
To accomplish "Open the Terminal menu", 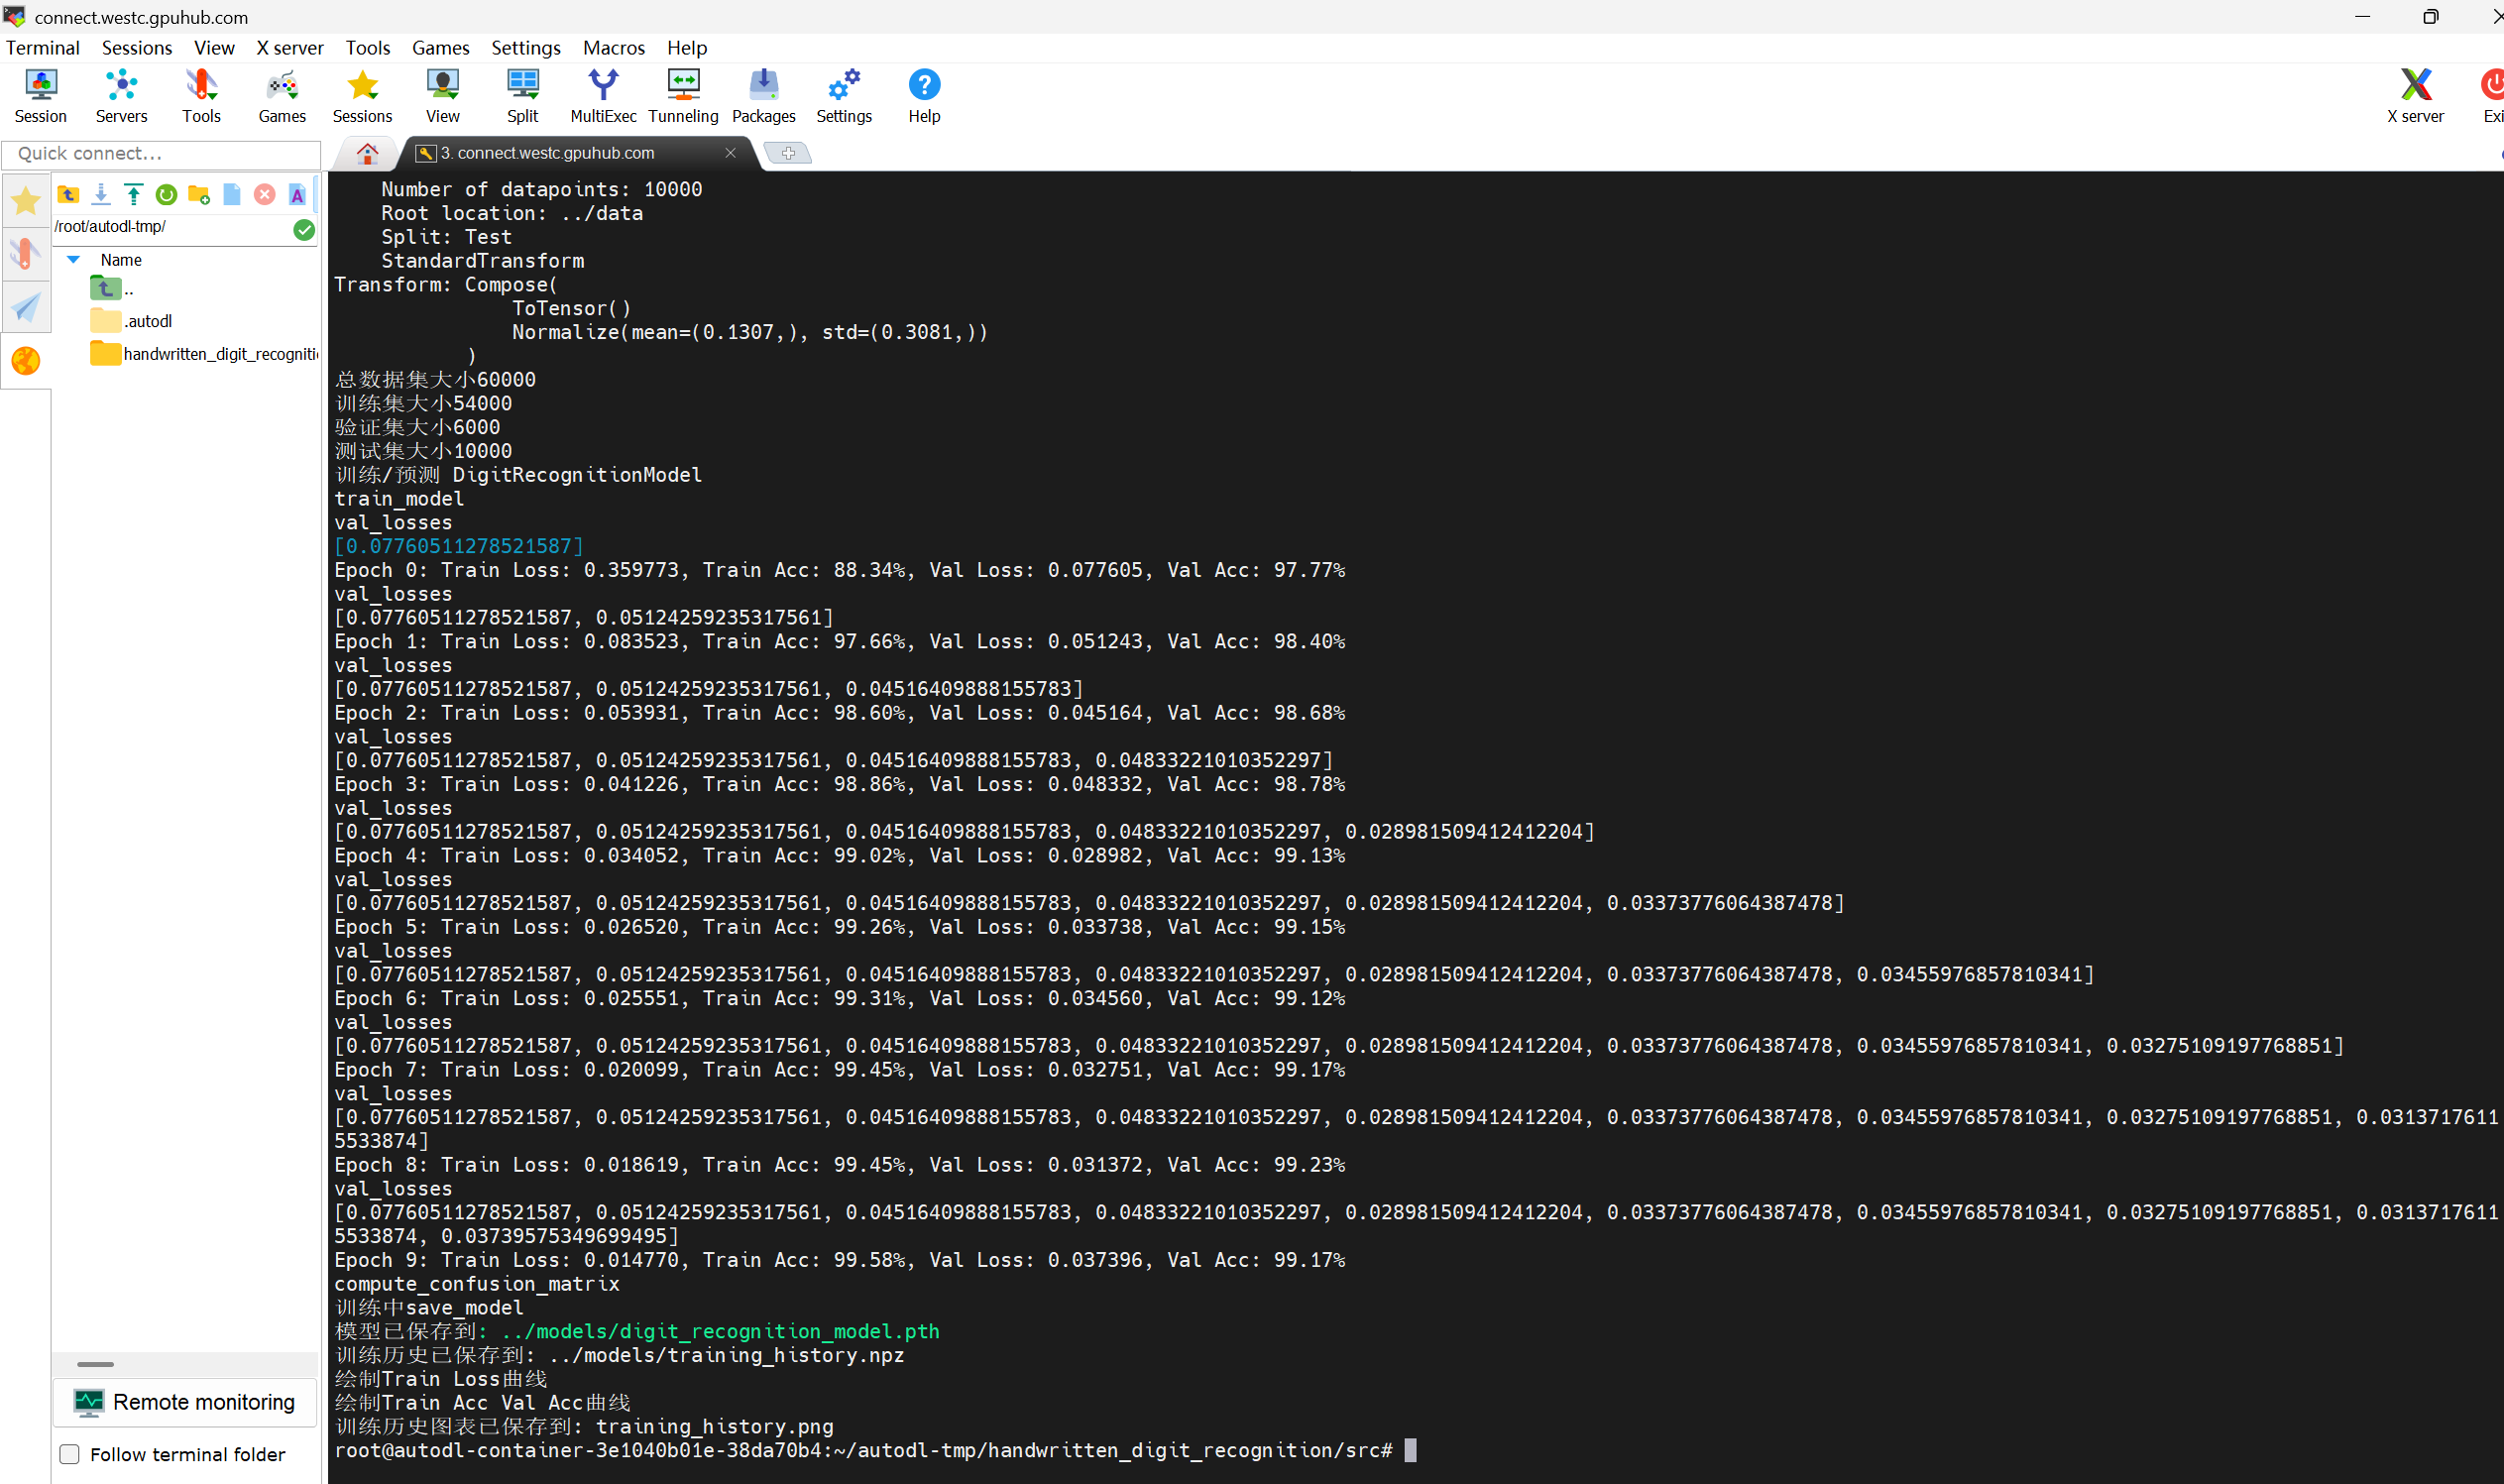I will pyautogui.click(x=43, y=48).
